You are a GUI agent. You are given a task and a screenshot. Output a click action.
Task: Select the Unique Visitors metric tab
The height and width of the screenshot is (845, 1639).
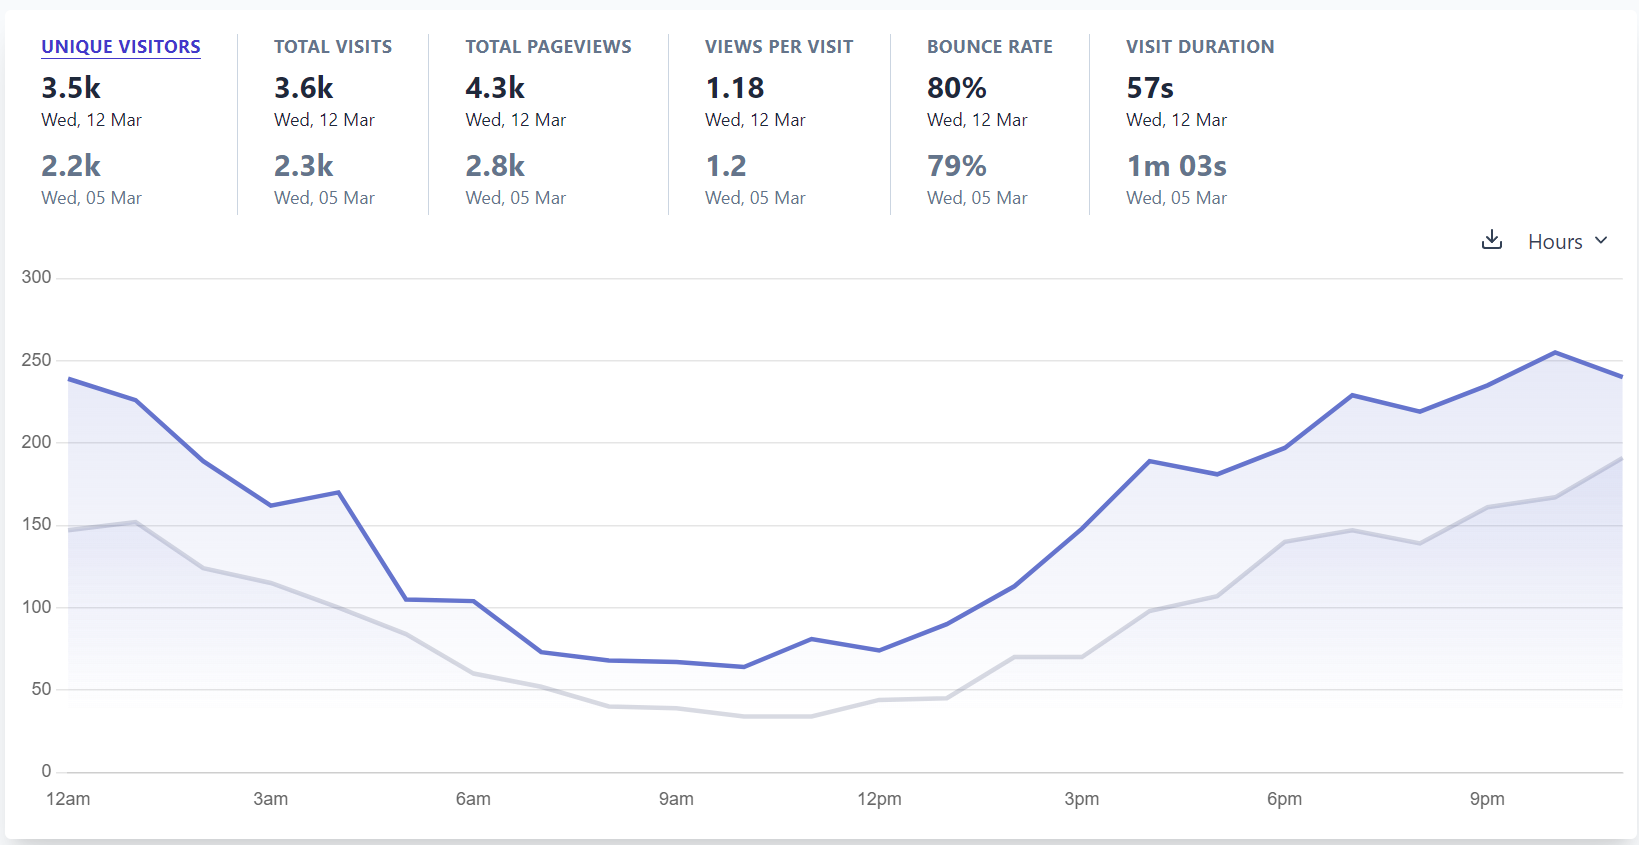point(121,47)
